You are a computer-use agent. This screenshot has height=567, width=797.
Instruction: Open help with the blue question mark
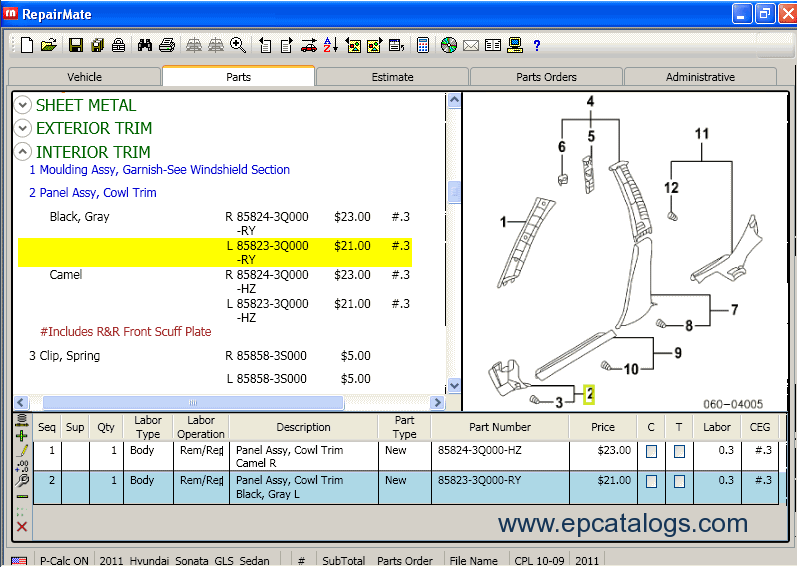click(537, 46)
